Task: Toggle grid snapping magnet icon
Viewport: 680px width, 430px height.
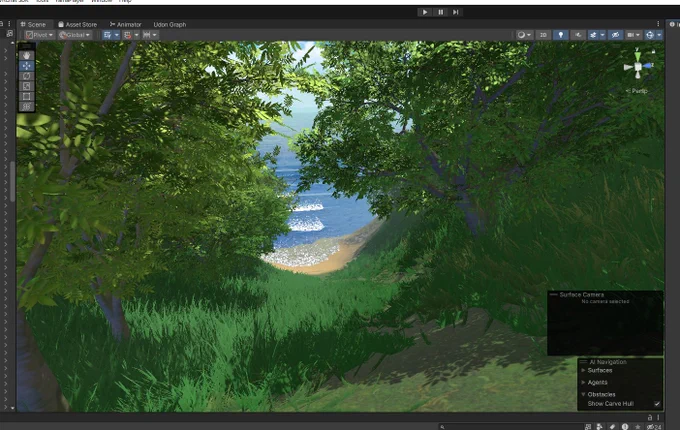Action: [128, 35]
